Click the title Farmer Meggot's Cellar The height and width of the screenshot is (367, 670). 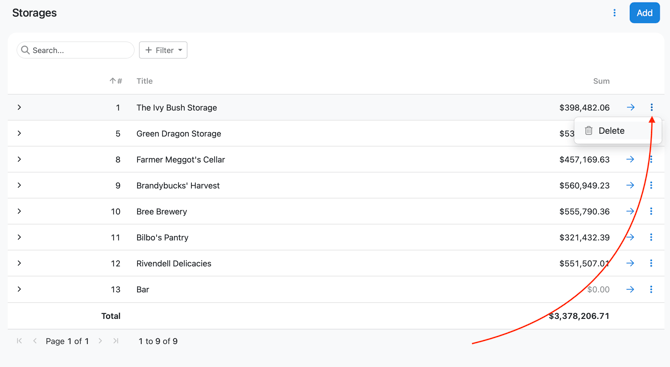pyautogui.click(x=180, y=160)
